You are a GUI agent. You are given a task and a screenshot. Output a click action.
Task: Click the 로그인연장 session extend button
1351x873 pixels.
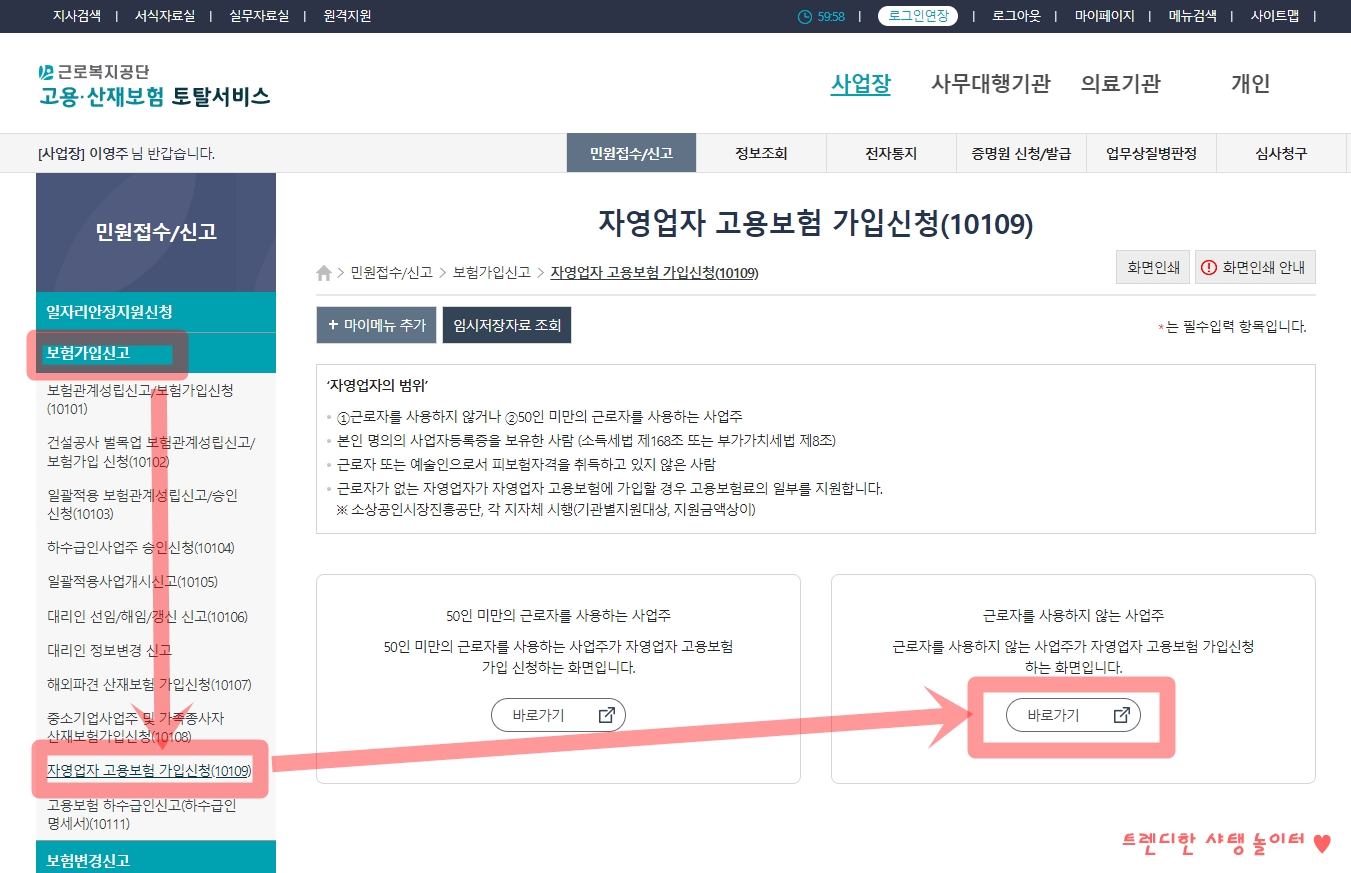917,16
